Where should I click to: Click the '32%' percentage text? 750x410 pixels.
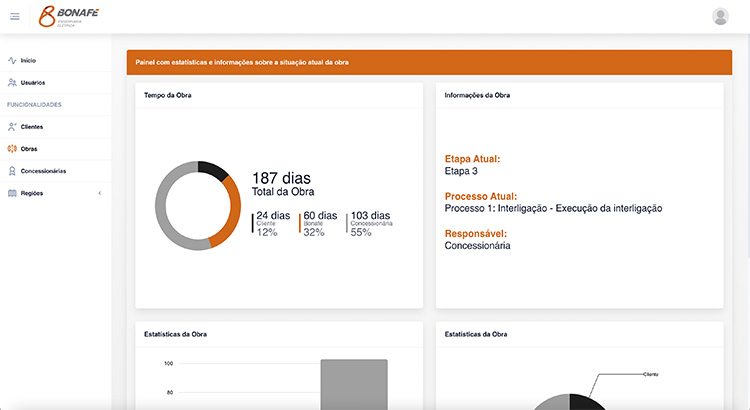tap(314, 233)
